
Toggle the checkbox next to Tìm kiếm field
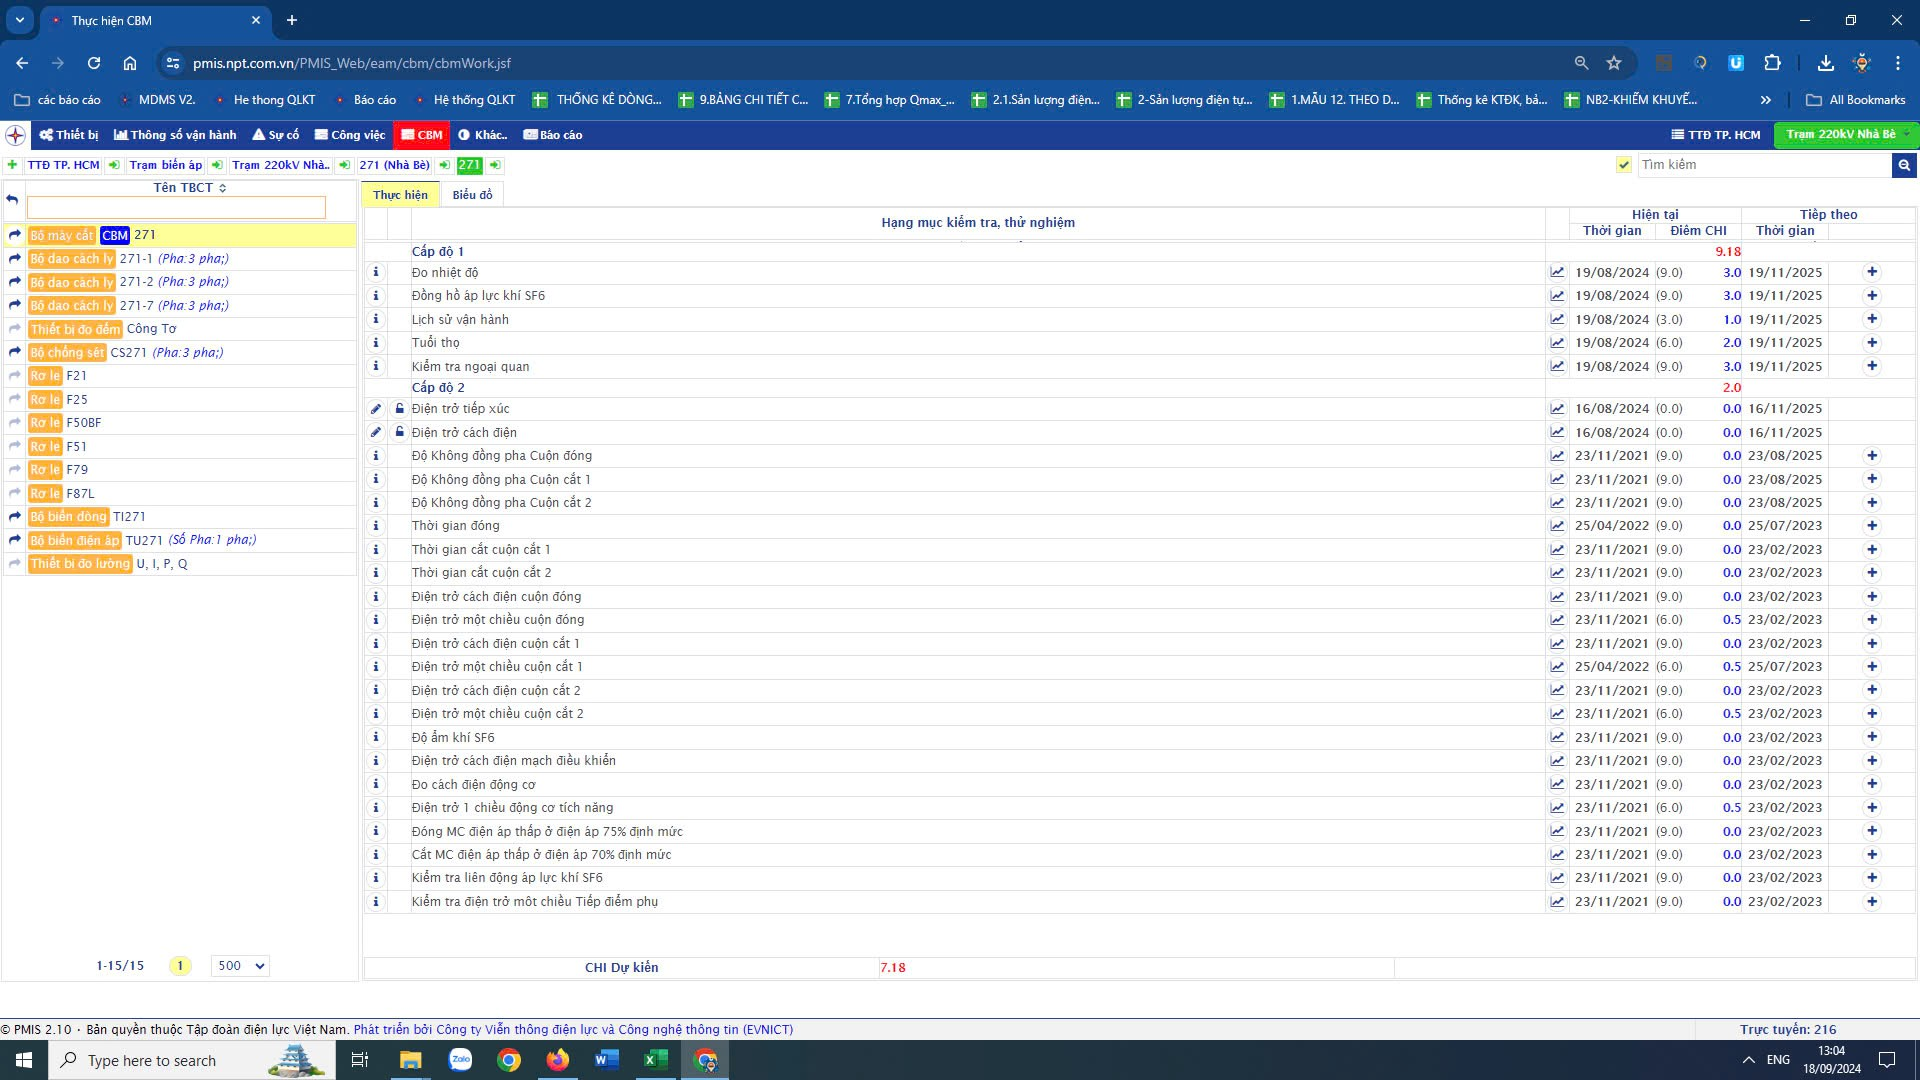1624,165
